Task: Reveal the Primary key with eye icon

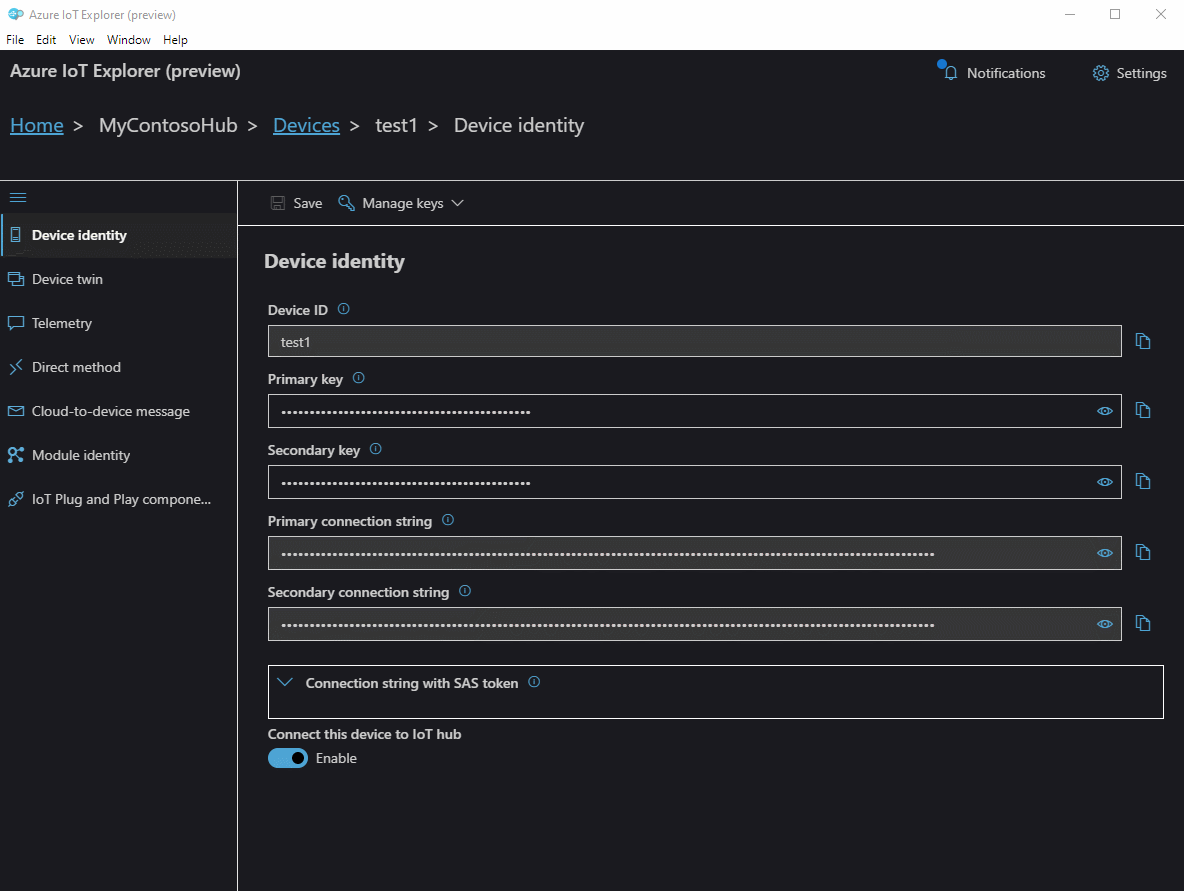Action: (1105, 412)
